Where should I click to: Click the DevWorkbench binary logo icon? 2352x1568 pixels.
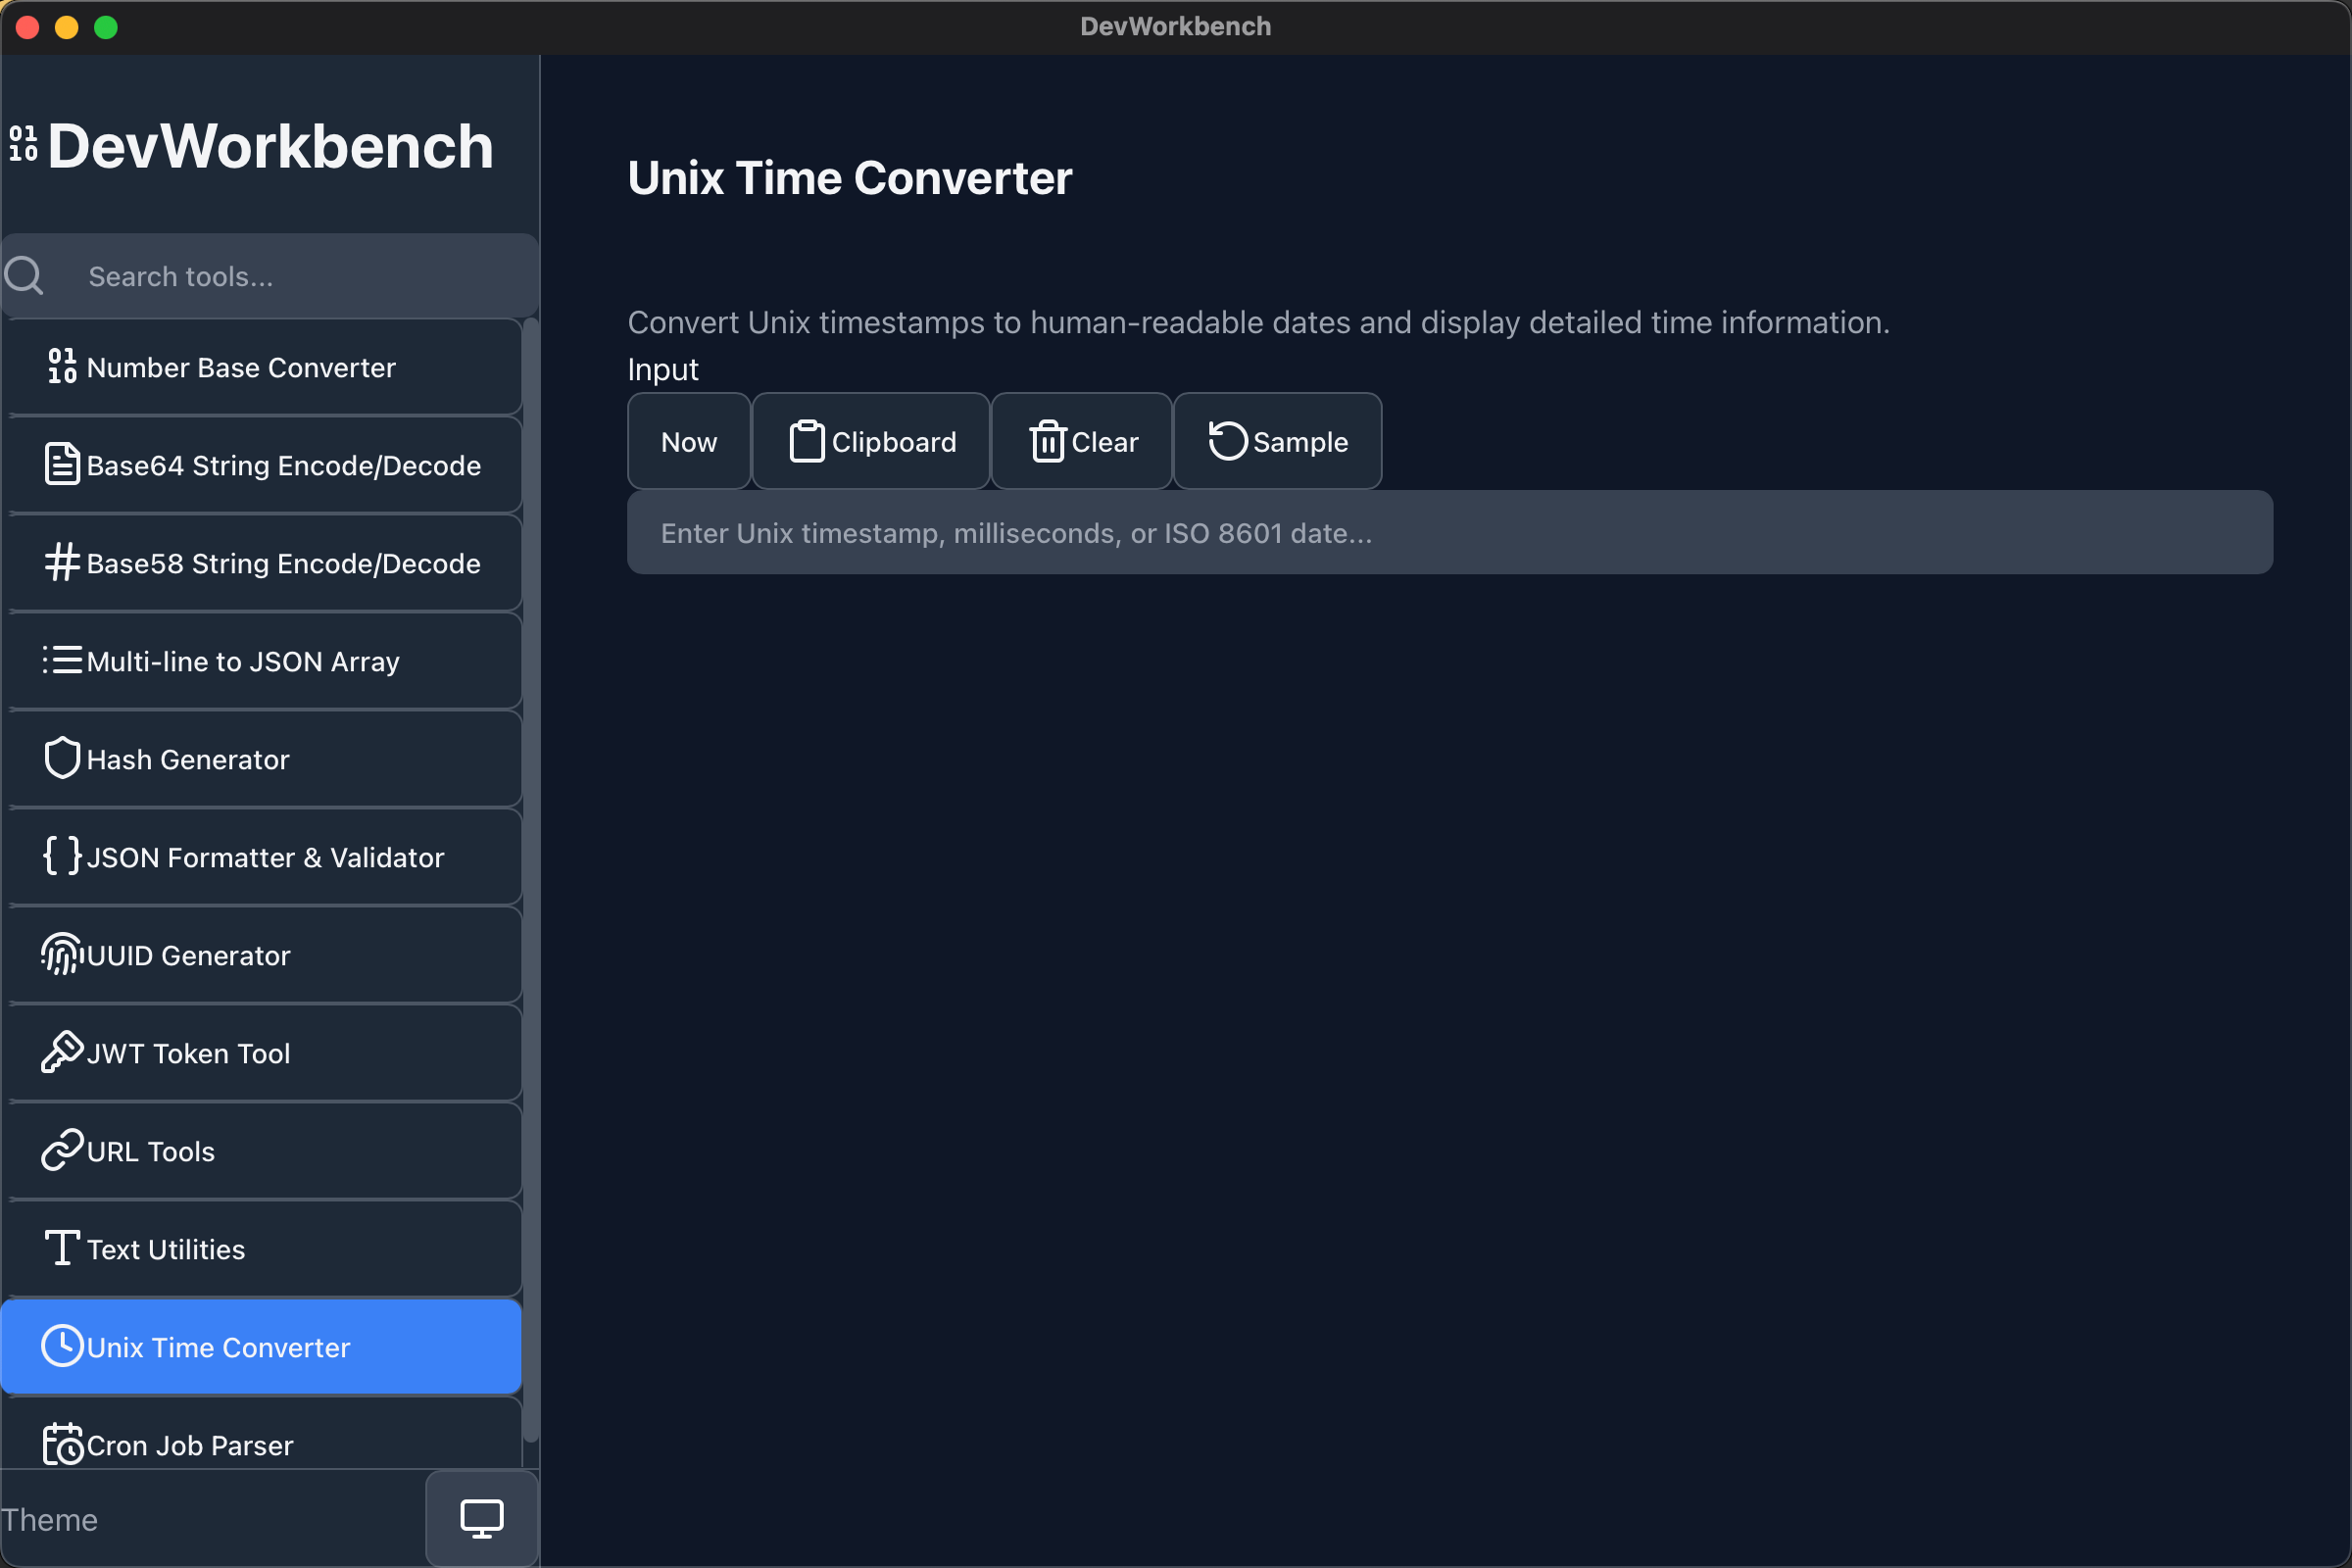tap(24, 144)
